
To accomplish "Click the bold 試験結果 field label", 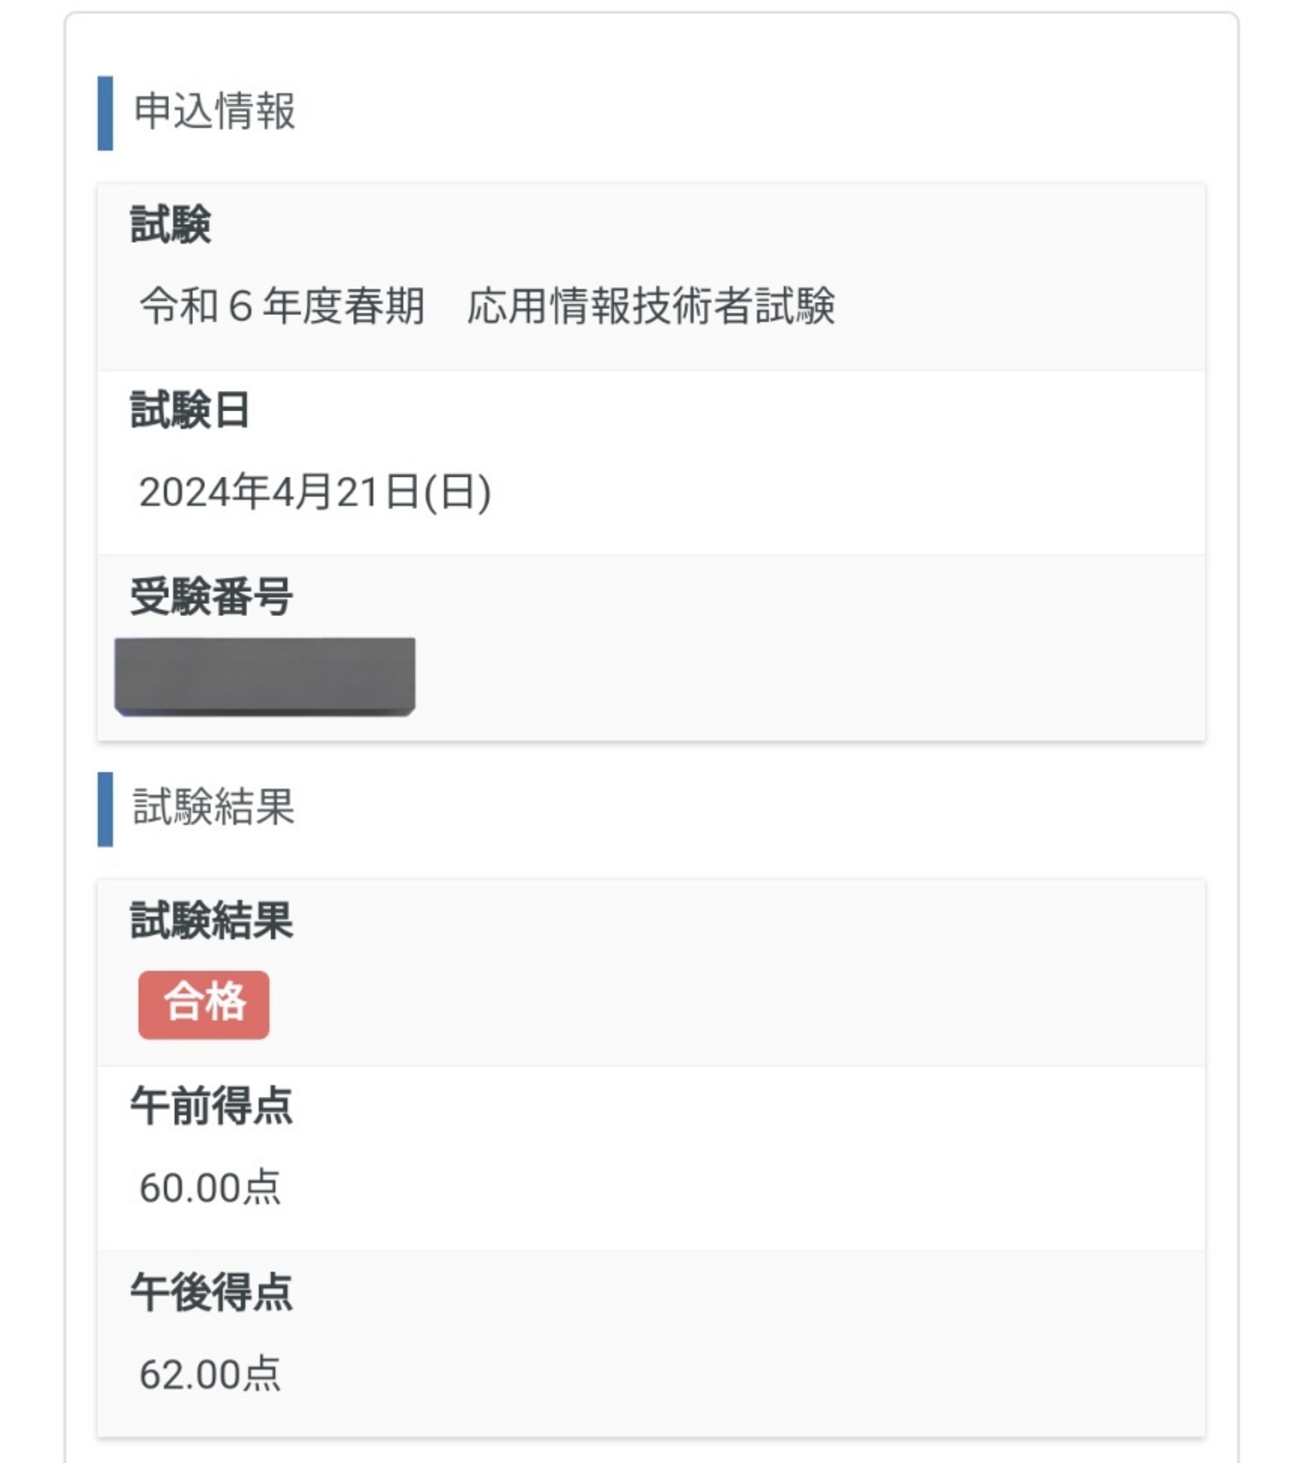I will tap(211, 920).
